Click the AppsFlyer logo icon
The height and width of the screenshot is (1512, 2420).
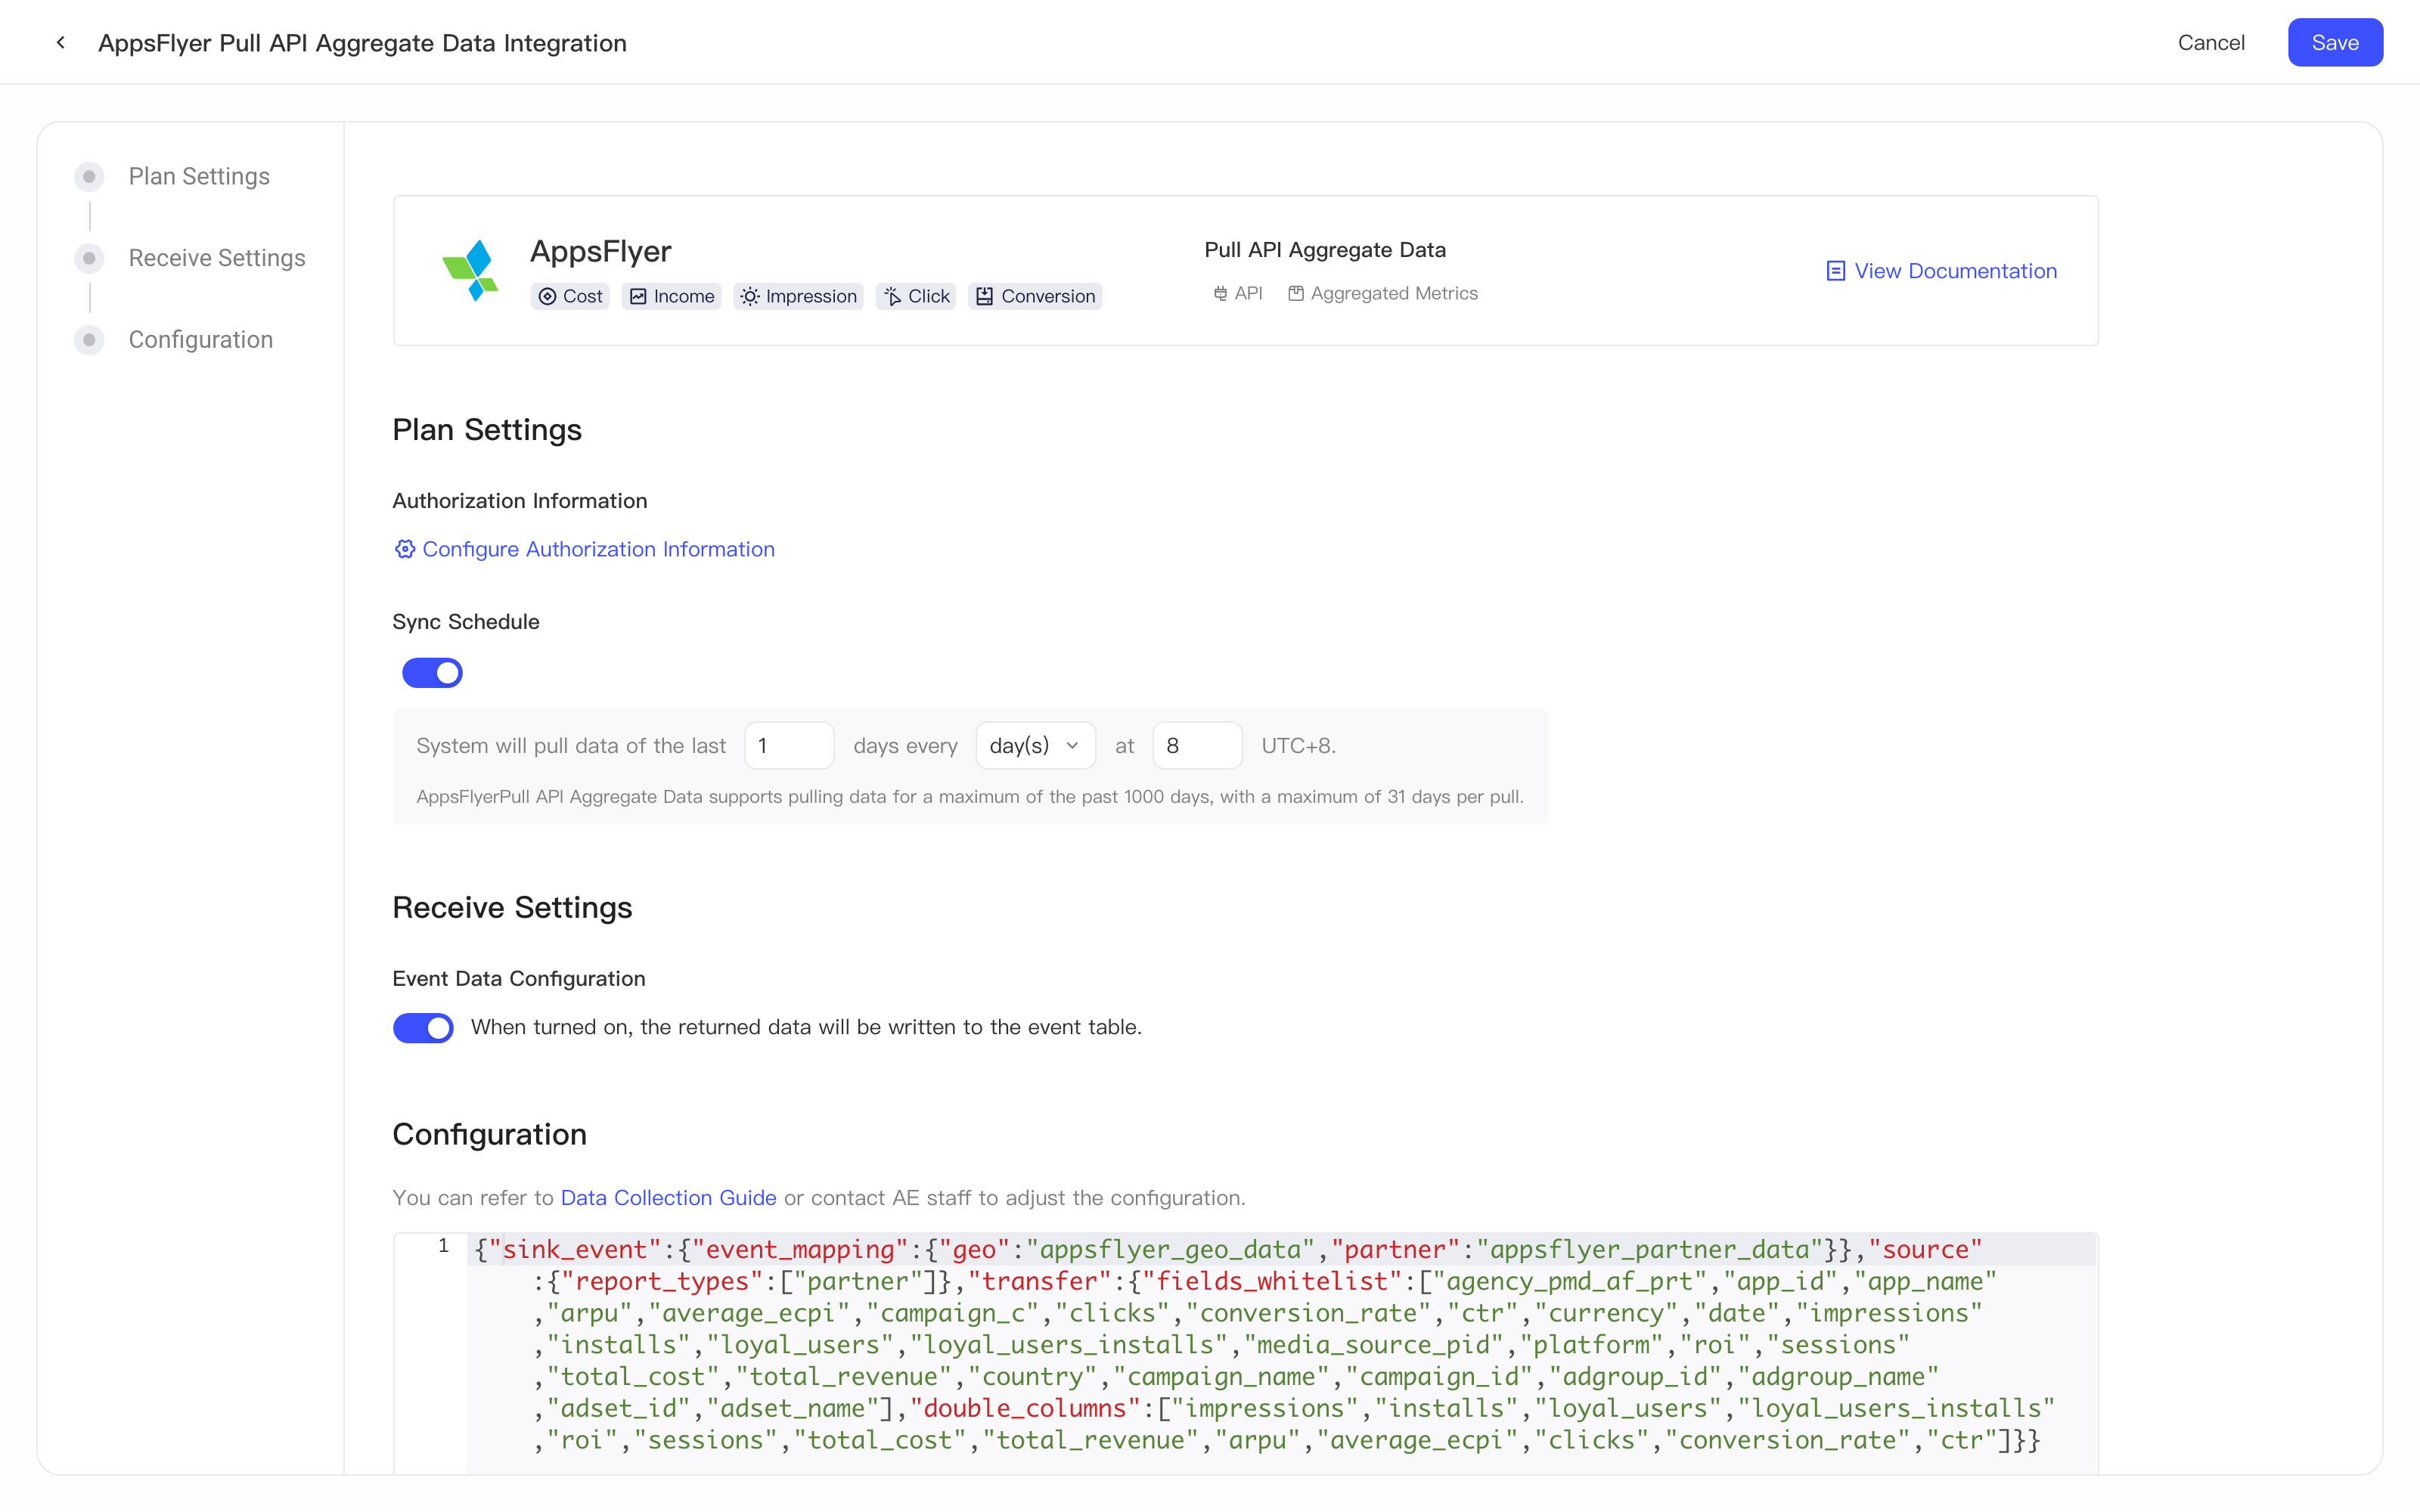tap(471, 270)
